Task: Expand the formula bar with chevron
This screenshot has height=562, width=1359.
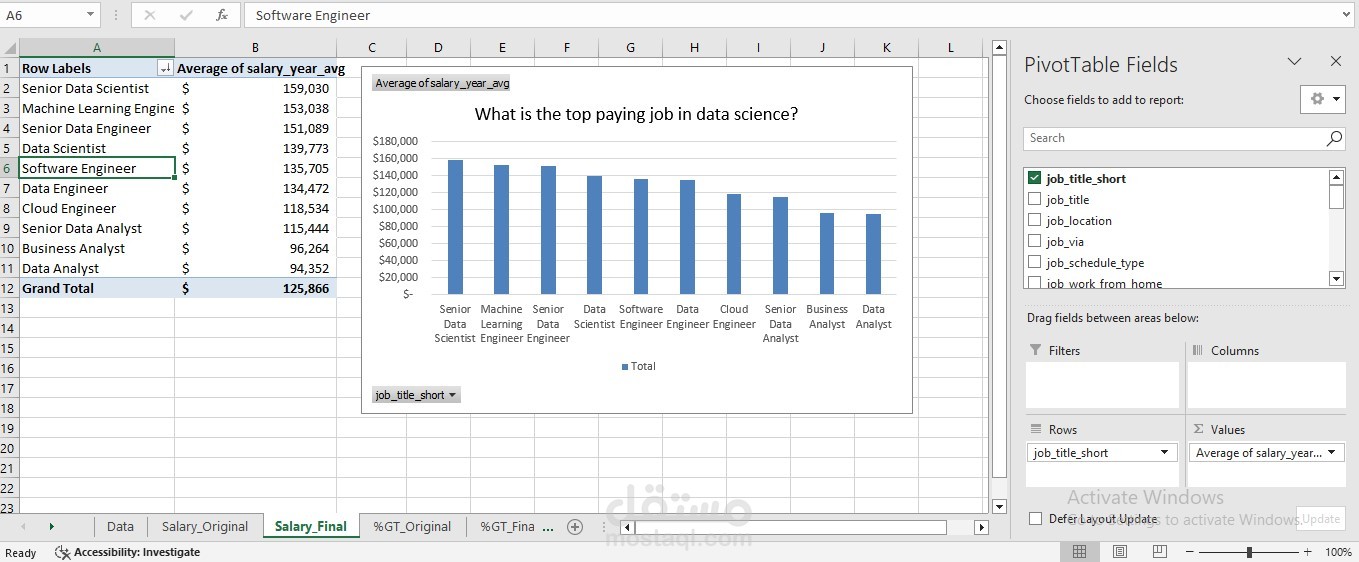Action: (x=1346, y=15)
